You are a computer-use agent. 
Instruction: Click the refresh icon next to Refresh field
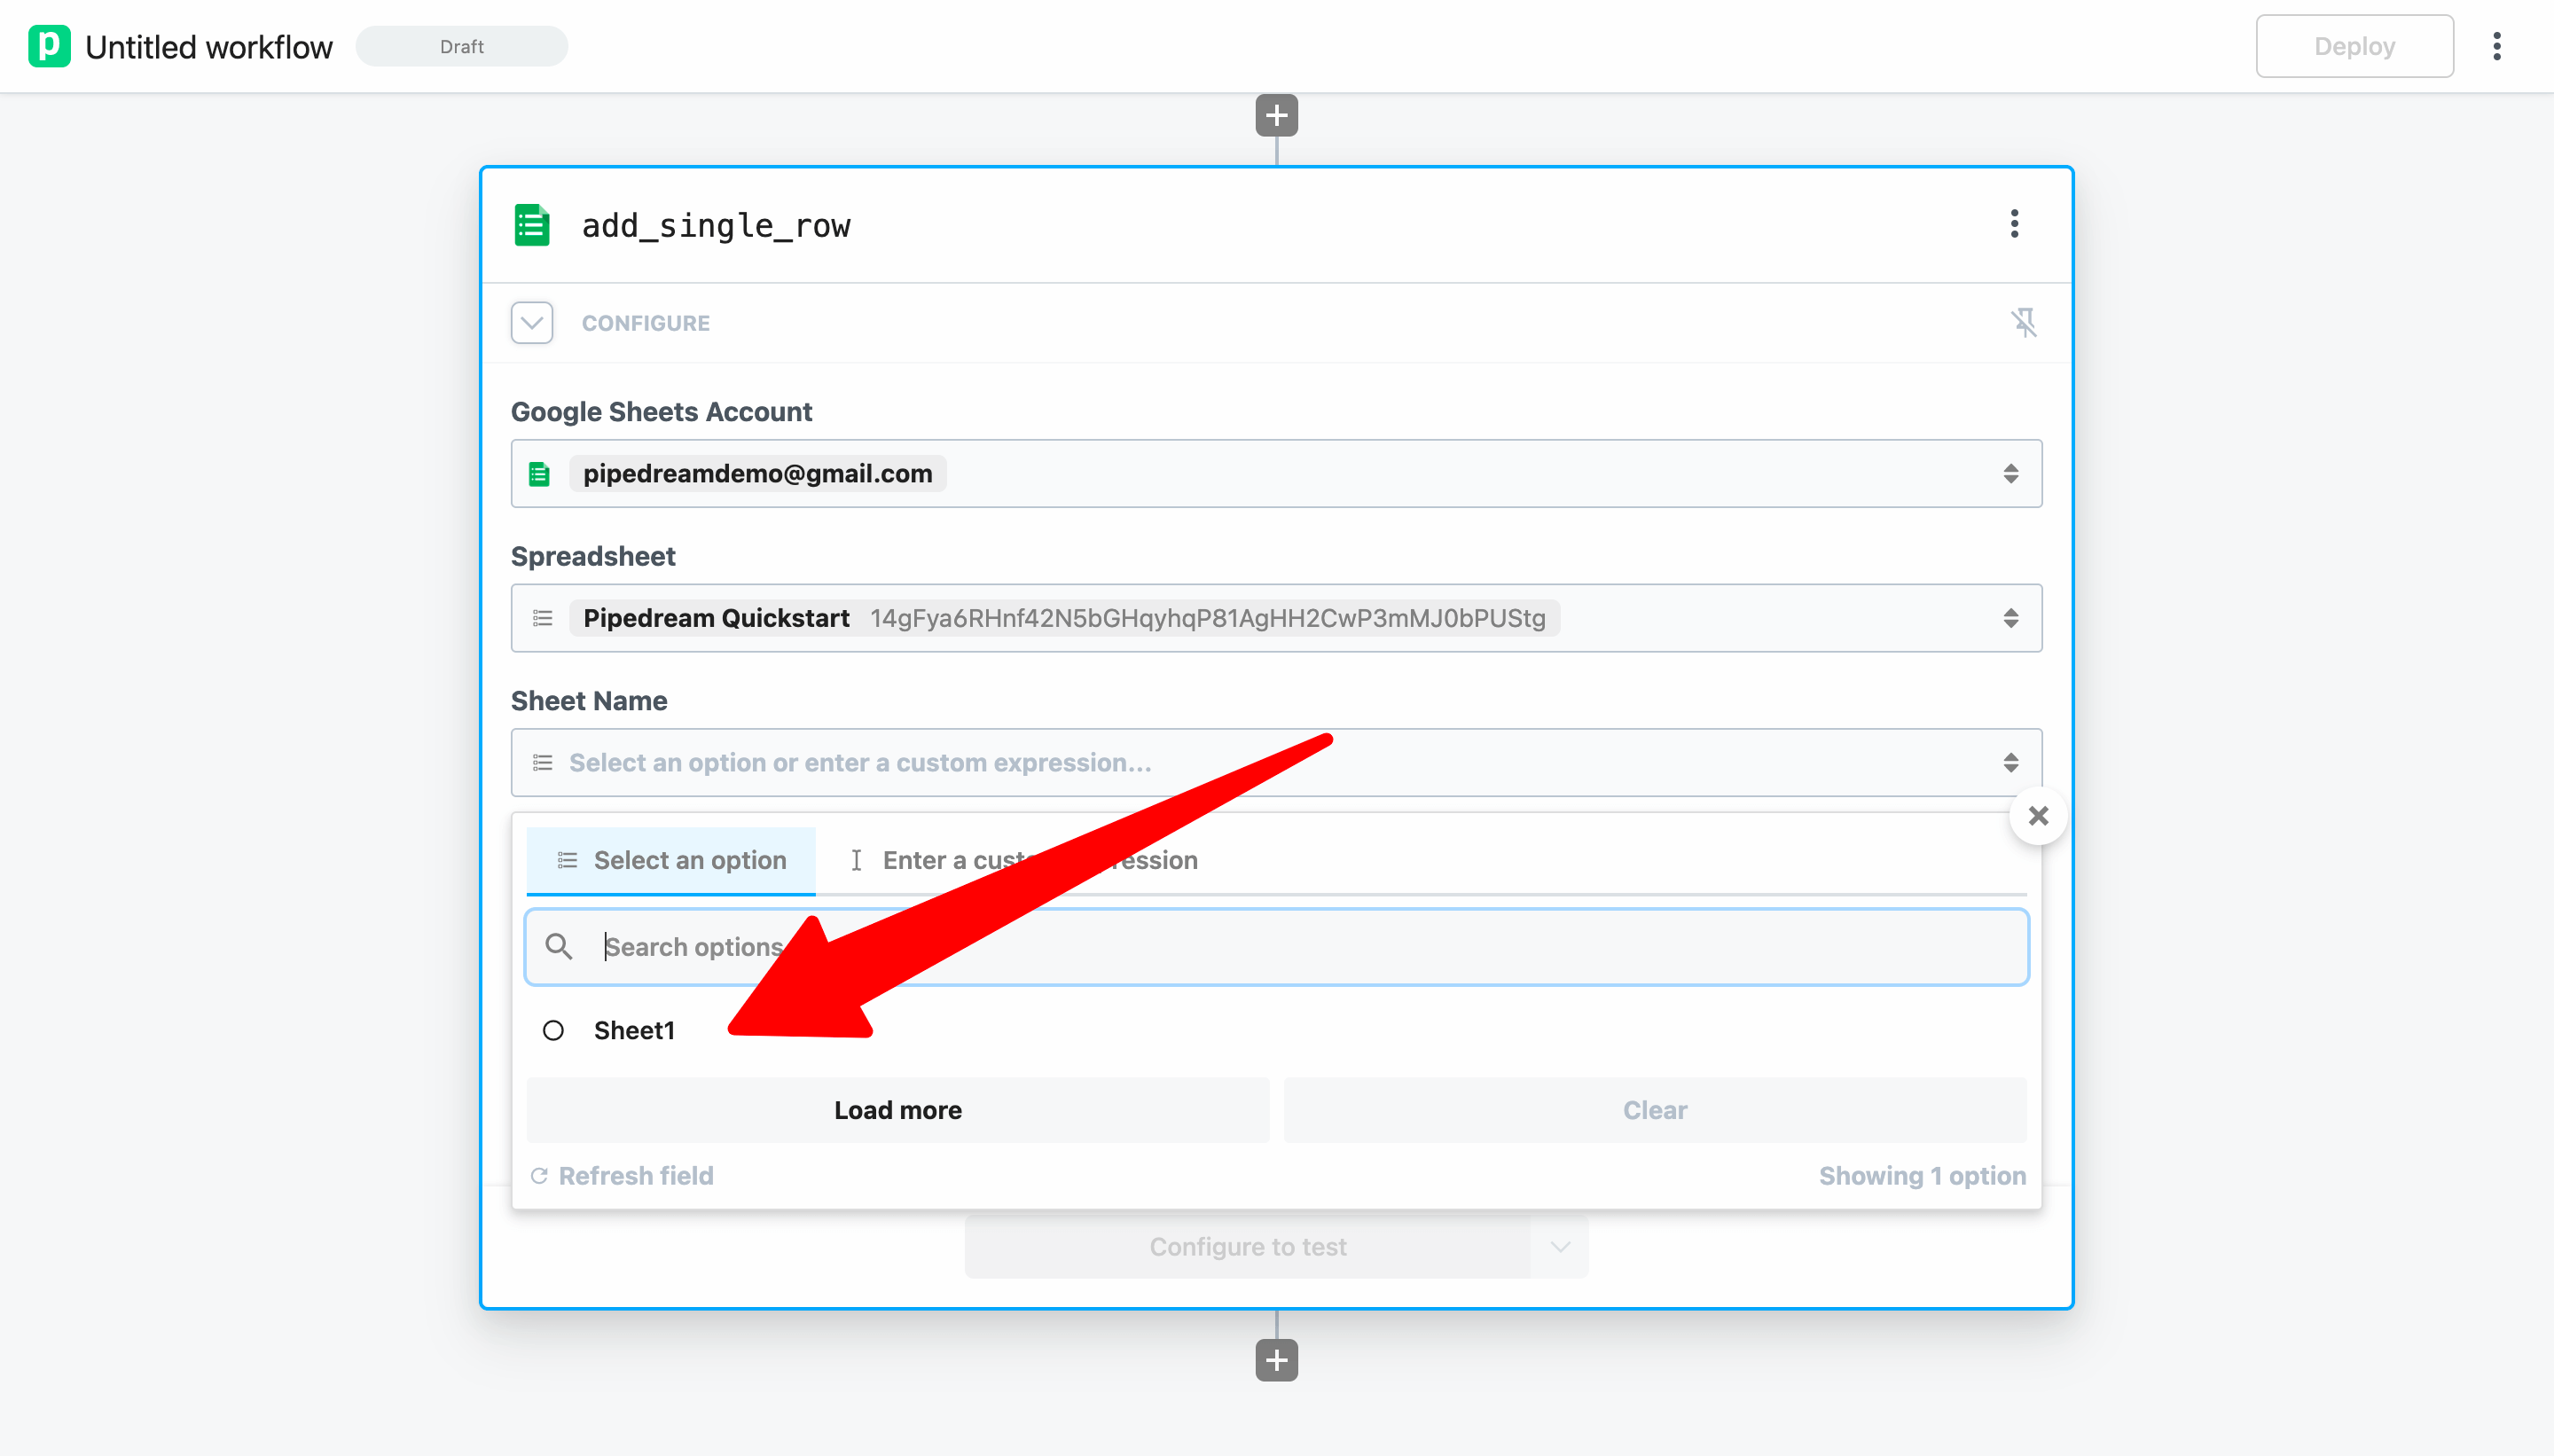point(538,1175)
